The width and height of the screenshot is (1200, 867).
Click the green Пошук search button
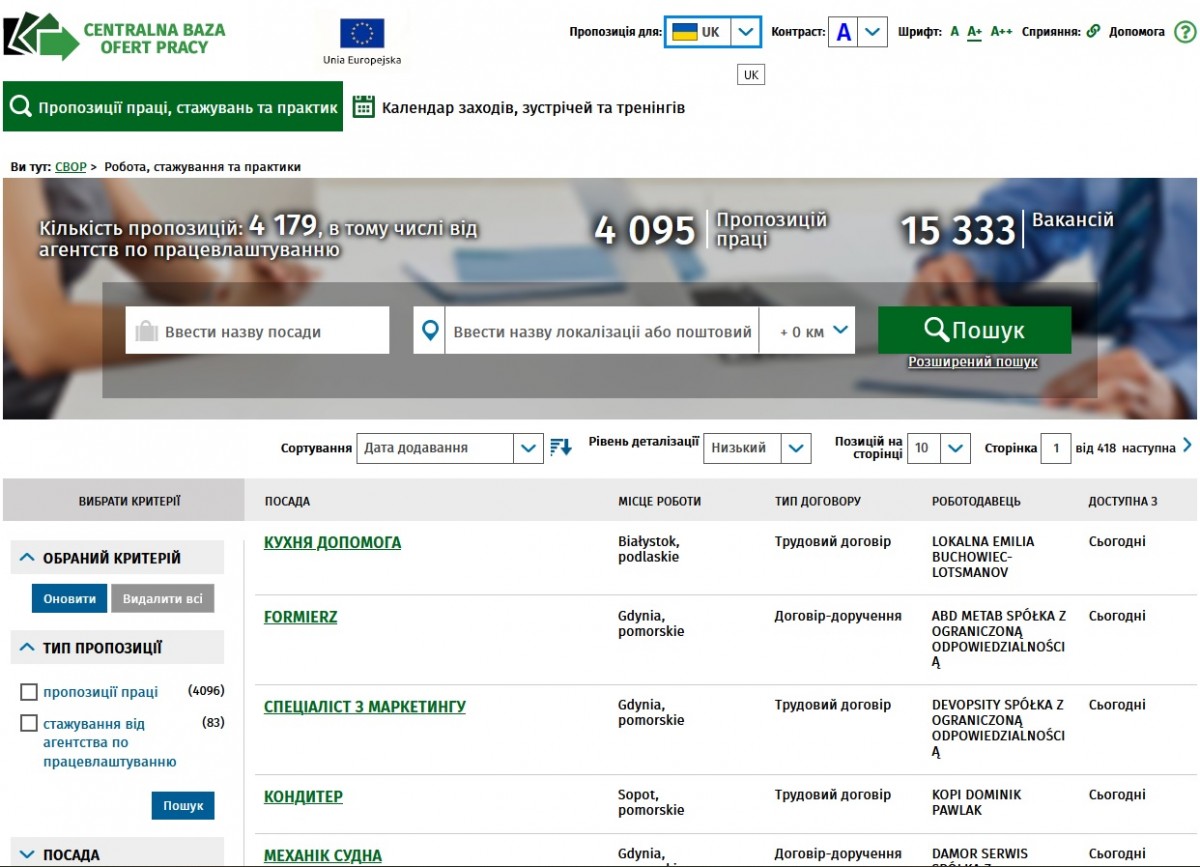point(974,330)
